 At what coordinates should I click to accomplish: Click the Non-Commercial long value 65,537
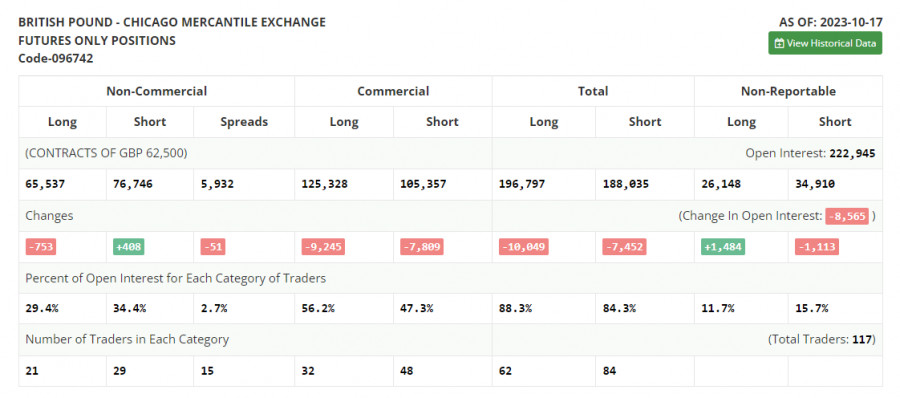45,184
